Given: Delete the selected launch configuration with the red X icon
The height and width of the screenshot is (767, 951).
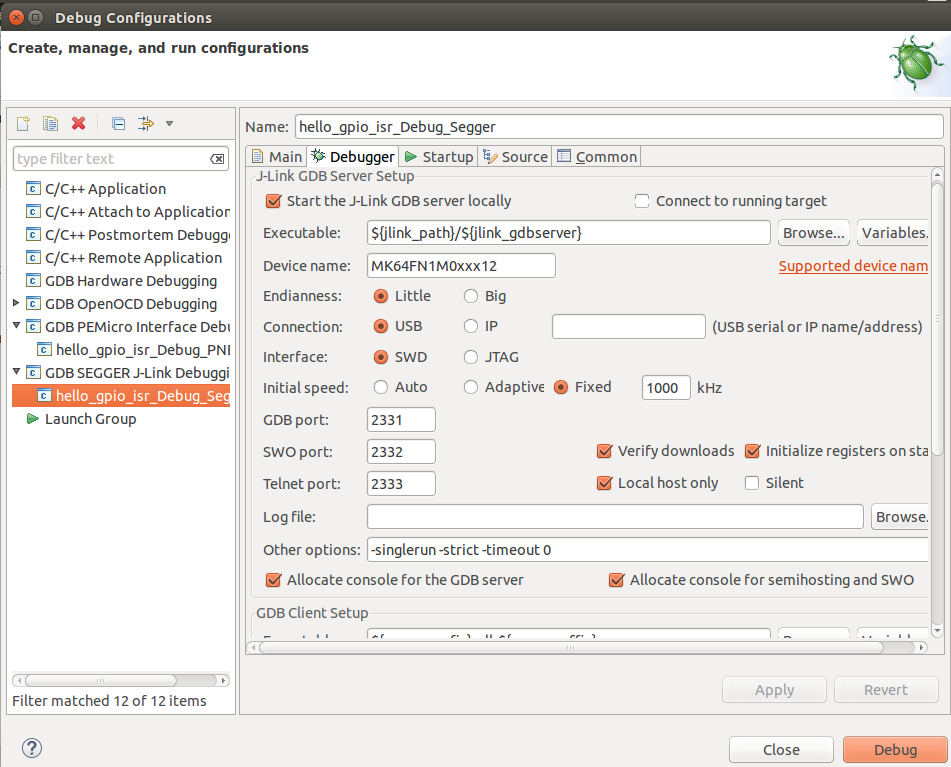Looking at the screenshot, I should (x=78, y=124).
